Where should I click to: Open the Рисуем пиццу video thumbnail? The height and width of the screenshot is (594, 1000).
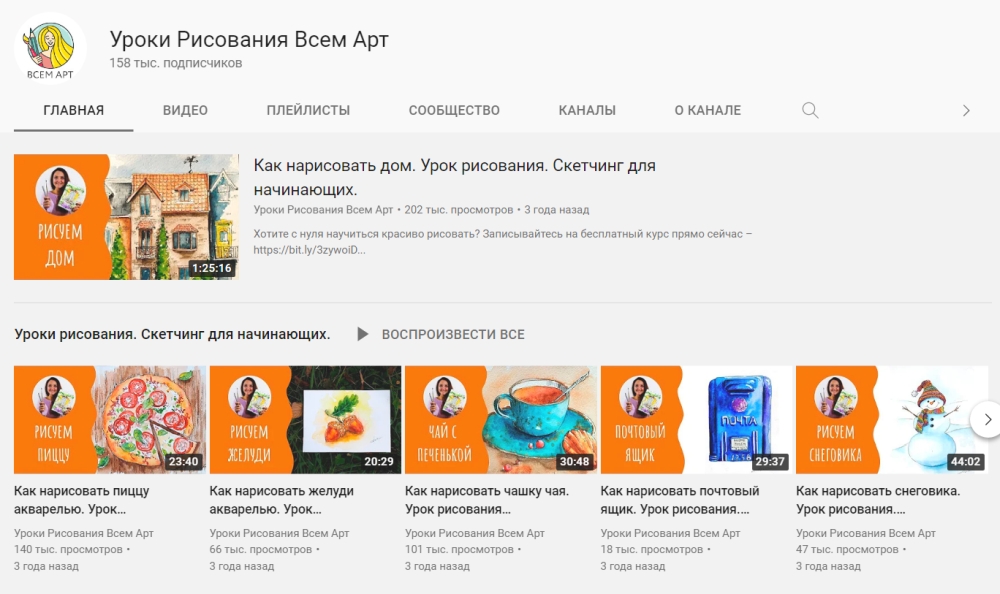pos(110,419)
